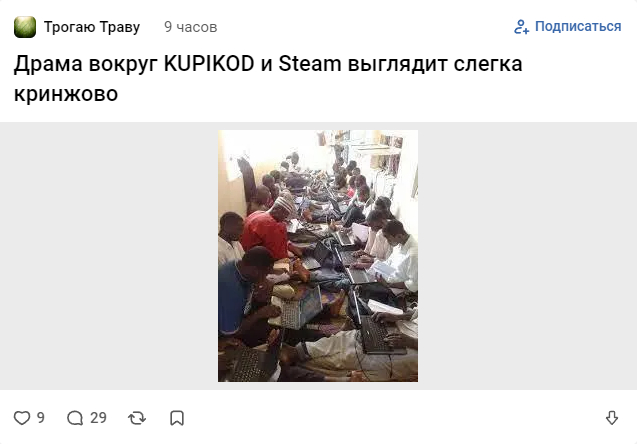
Task: Repost using the circular arrows icon
Action: click(137, 418)
